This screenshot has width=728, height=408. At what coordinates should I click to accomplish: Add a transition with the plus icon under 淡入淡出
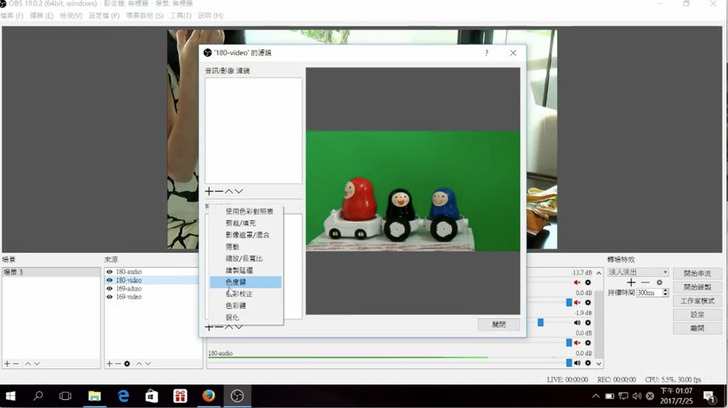click(x=631, y=282)
